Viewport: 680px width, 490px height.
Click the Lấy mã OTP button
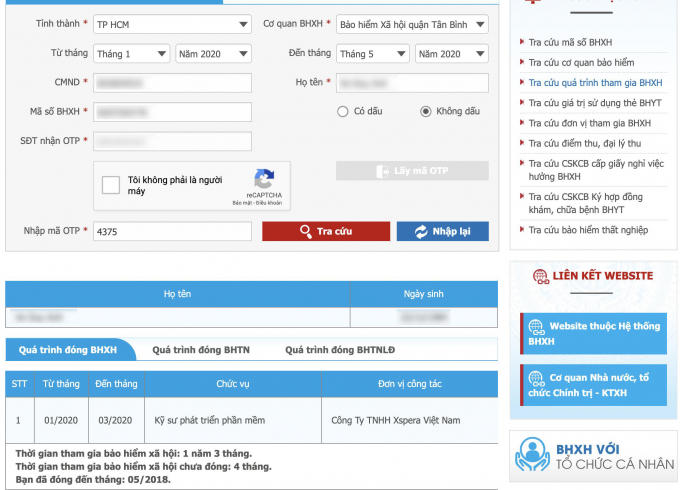point(412,171)
